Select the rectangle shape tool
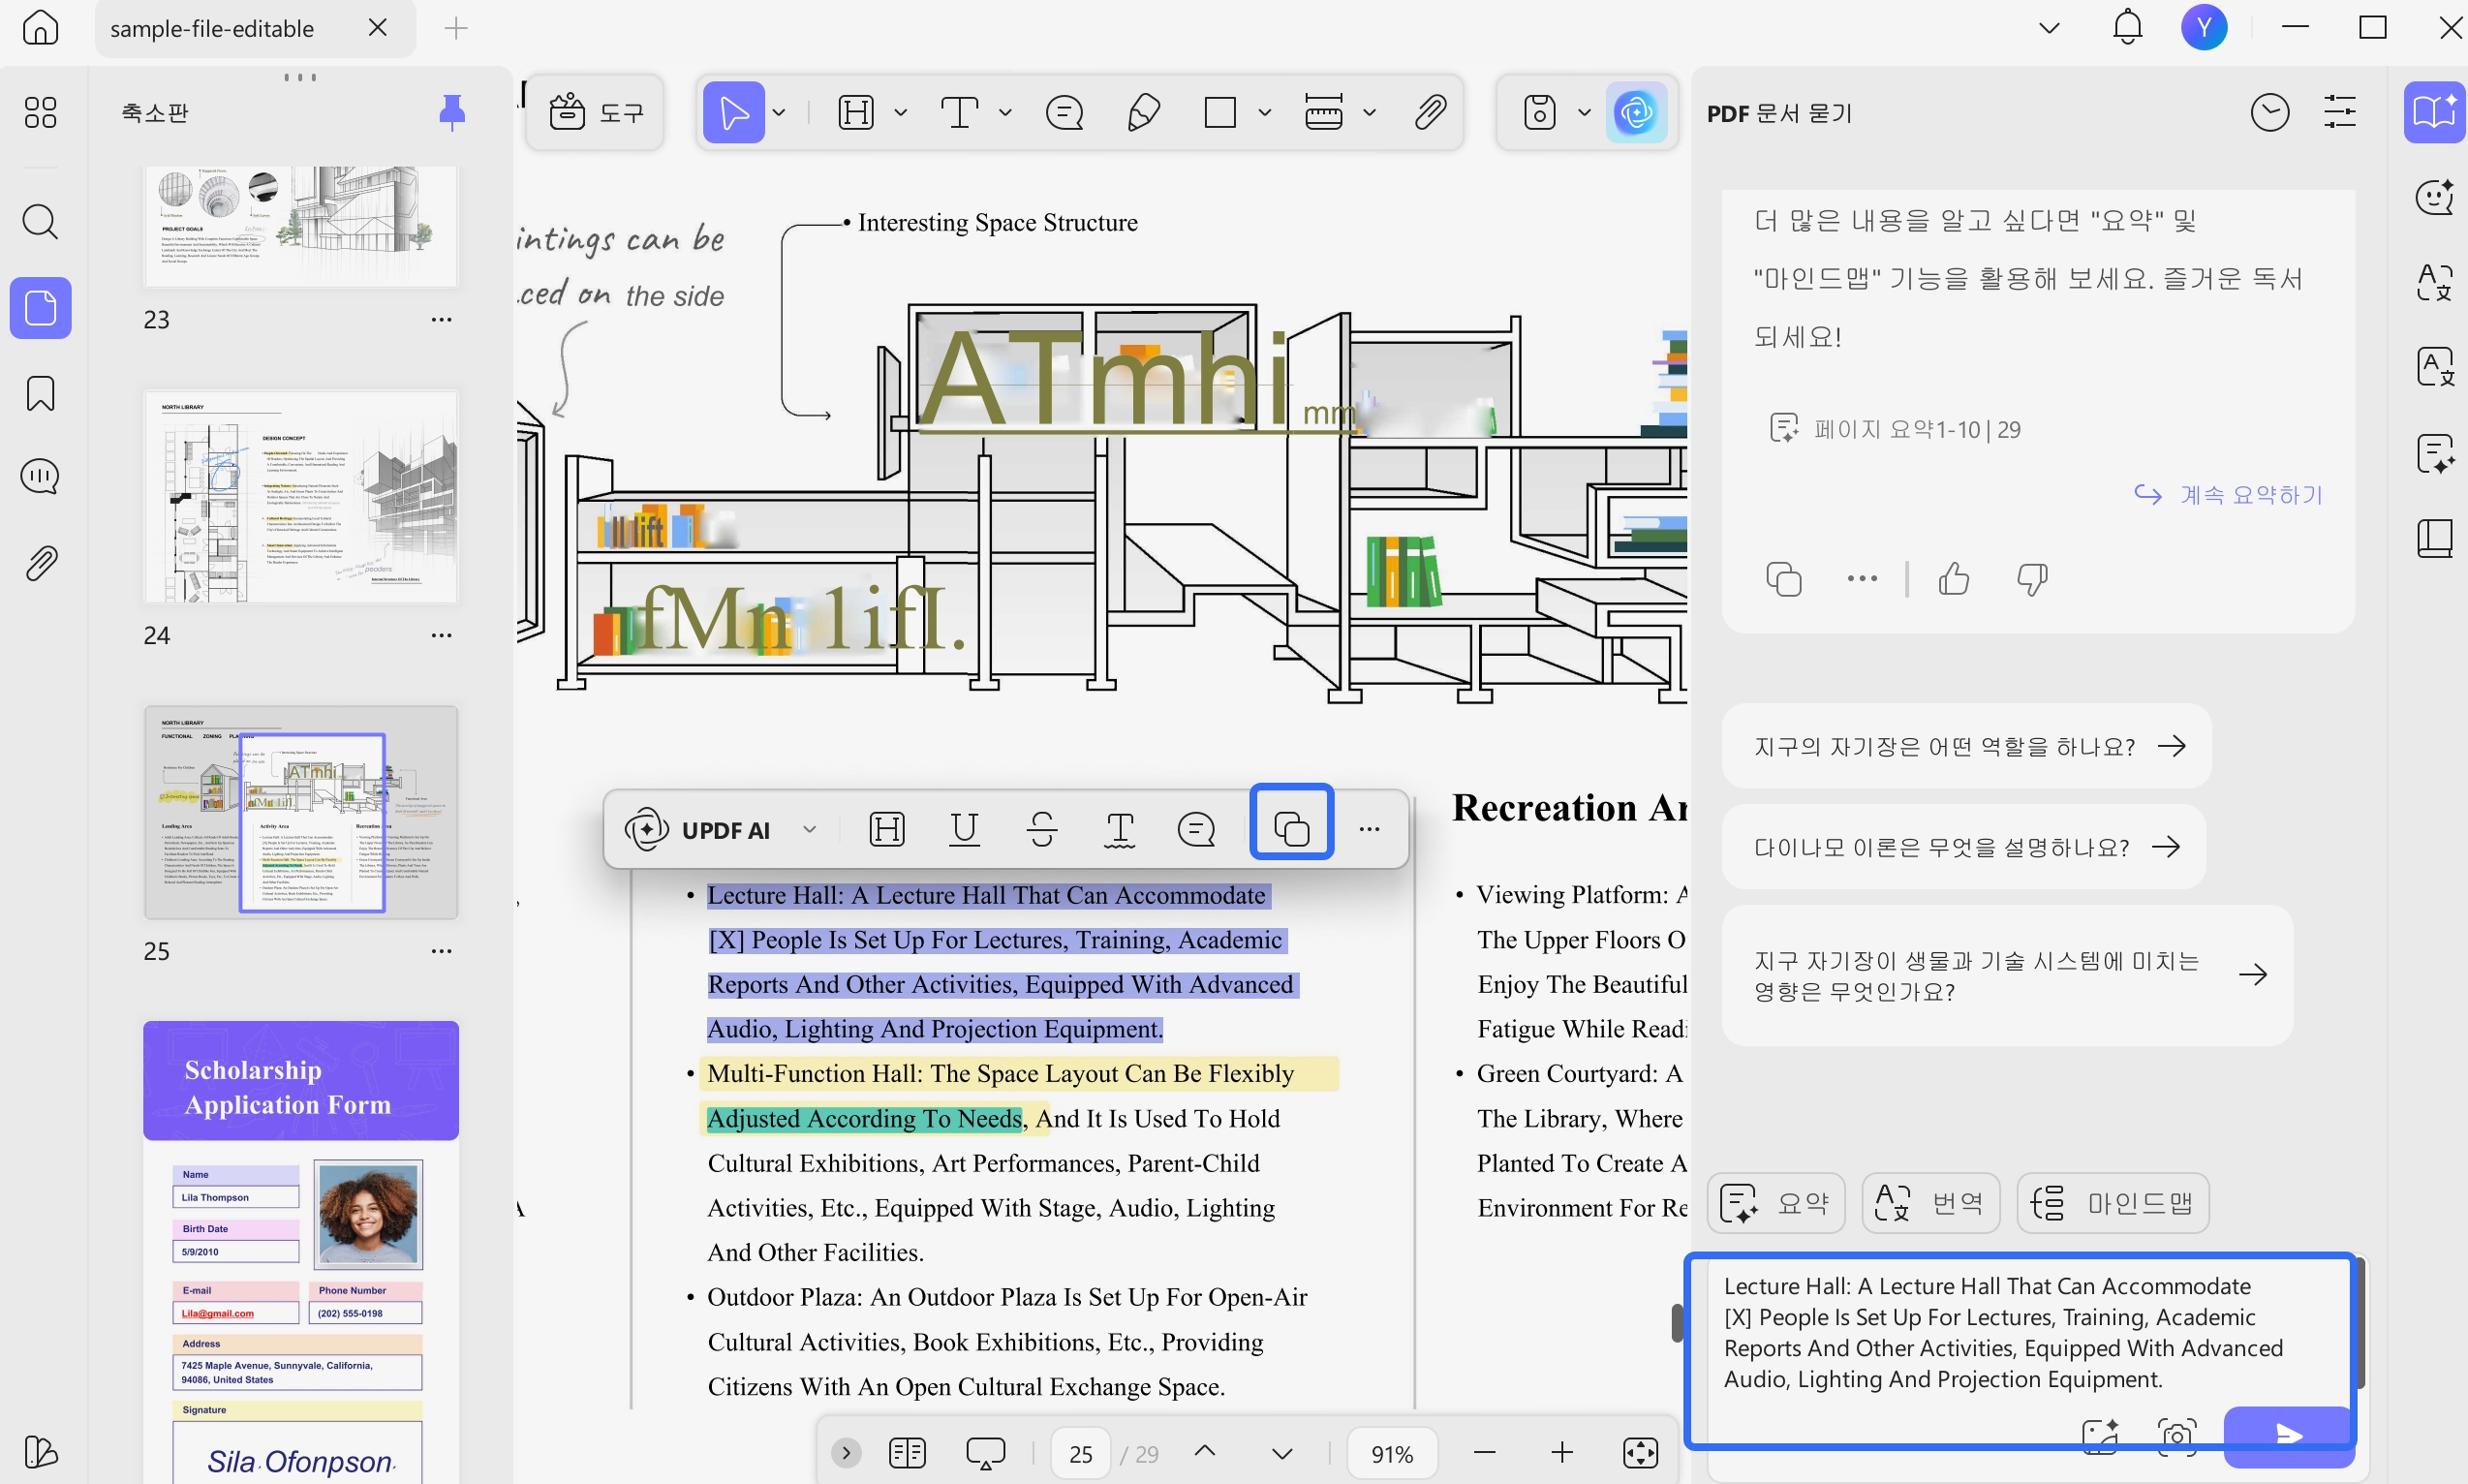The image size is (2468, 1484). 1220,112
